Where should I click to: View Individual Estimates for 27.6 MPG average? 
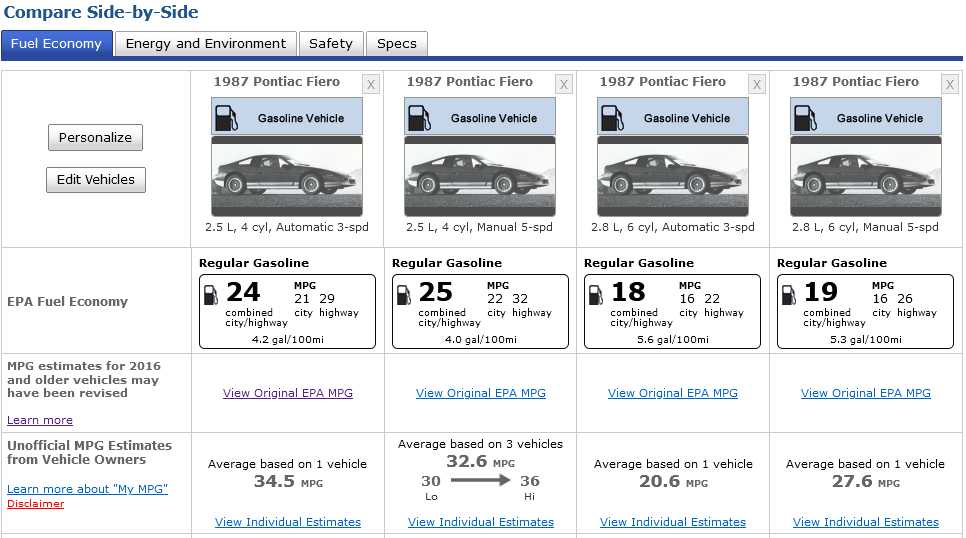(x=866, y=522)
